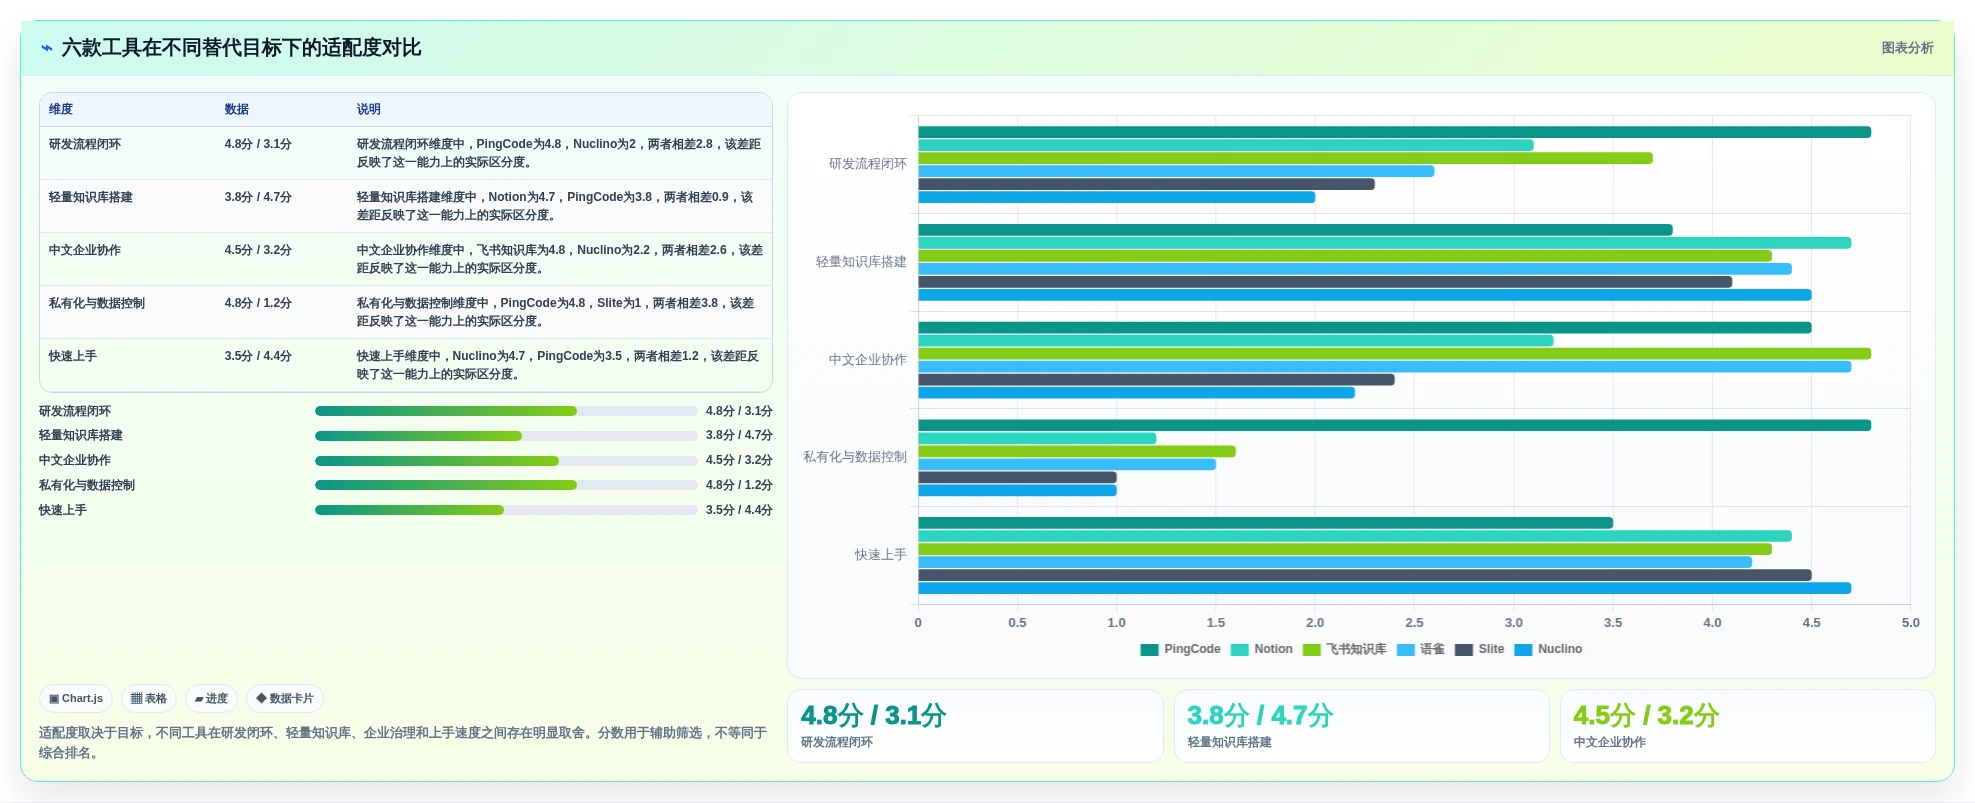This screenshot has width=1975, height=803.
Task: Select 私有化与数据控制 table row name
Action: click(x=97, y=304)
